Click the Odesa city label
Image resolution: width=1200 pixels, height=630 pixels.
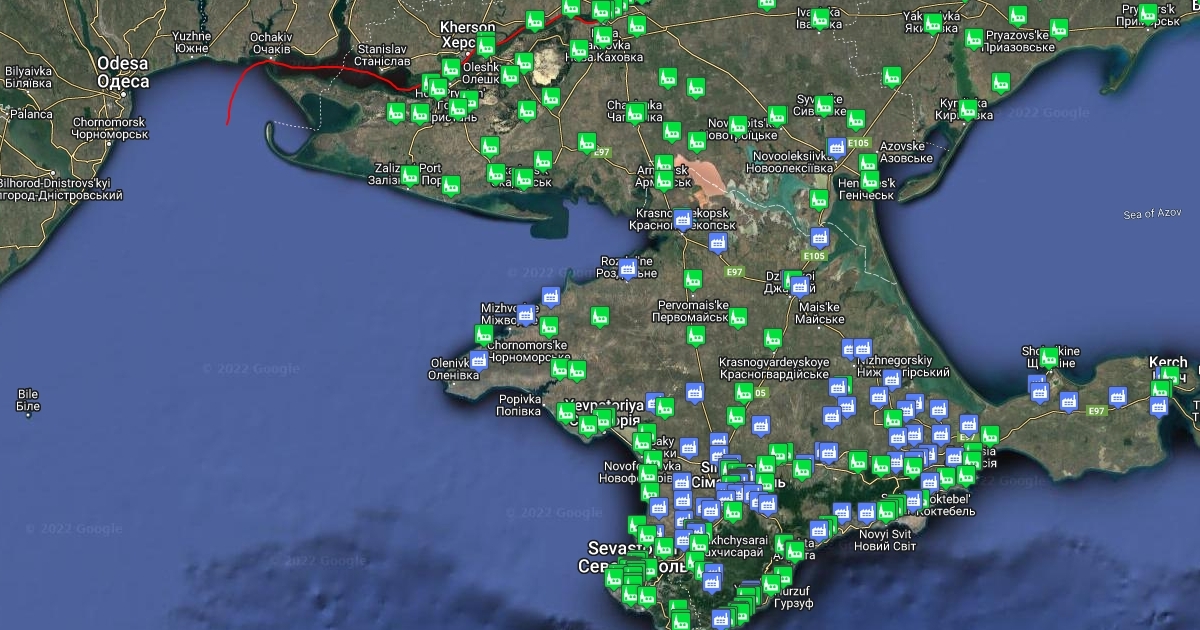click(x=122, y=72)
